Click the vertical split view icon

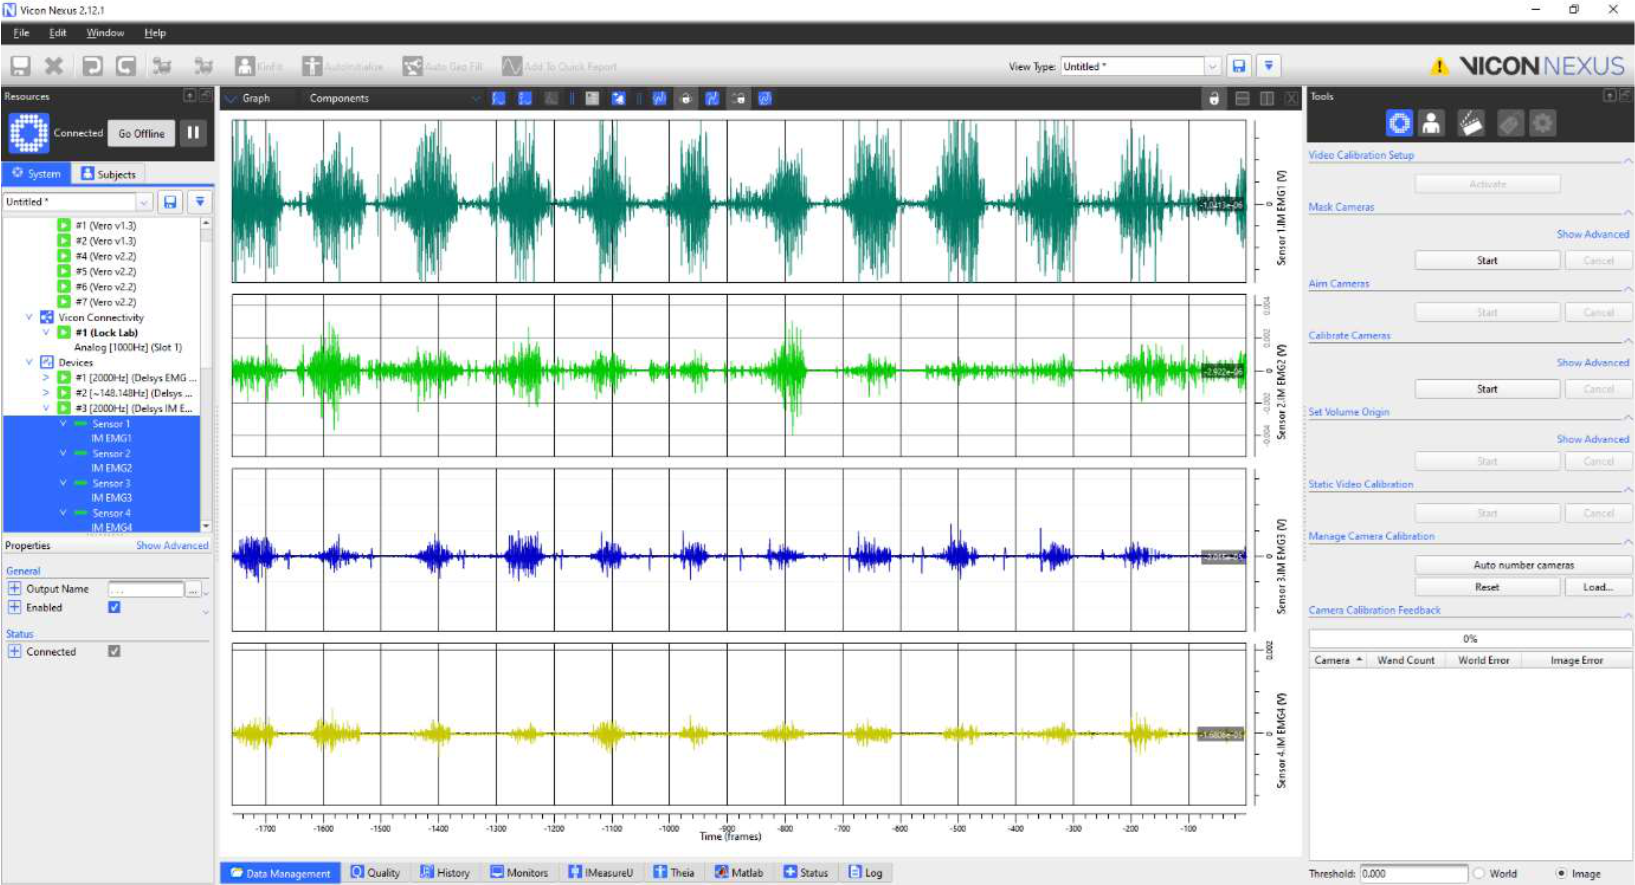1267,98
